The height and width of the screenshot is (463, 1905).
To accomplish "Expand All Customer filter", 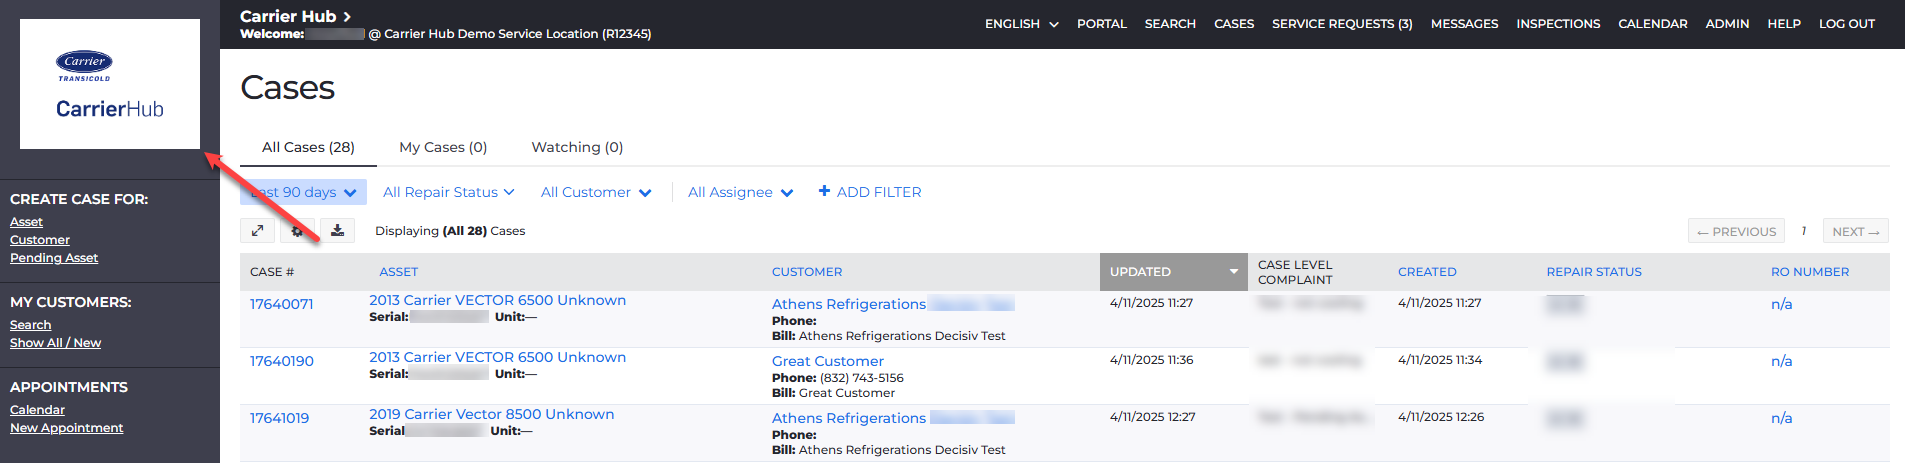I will pos(596,192).
